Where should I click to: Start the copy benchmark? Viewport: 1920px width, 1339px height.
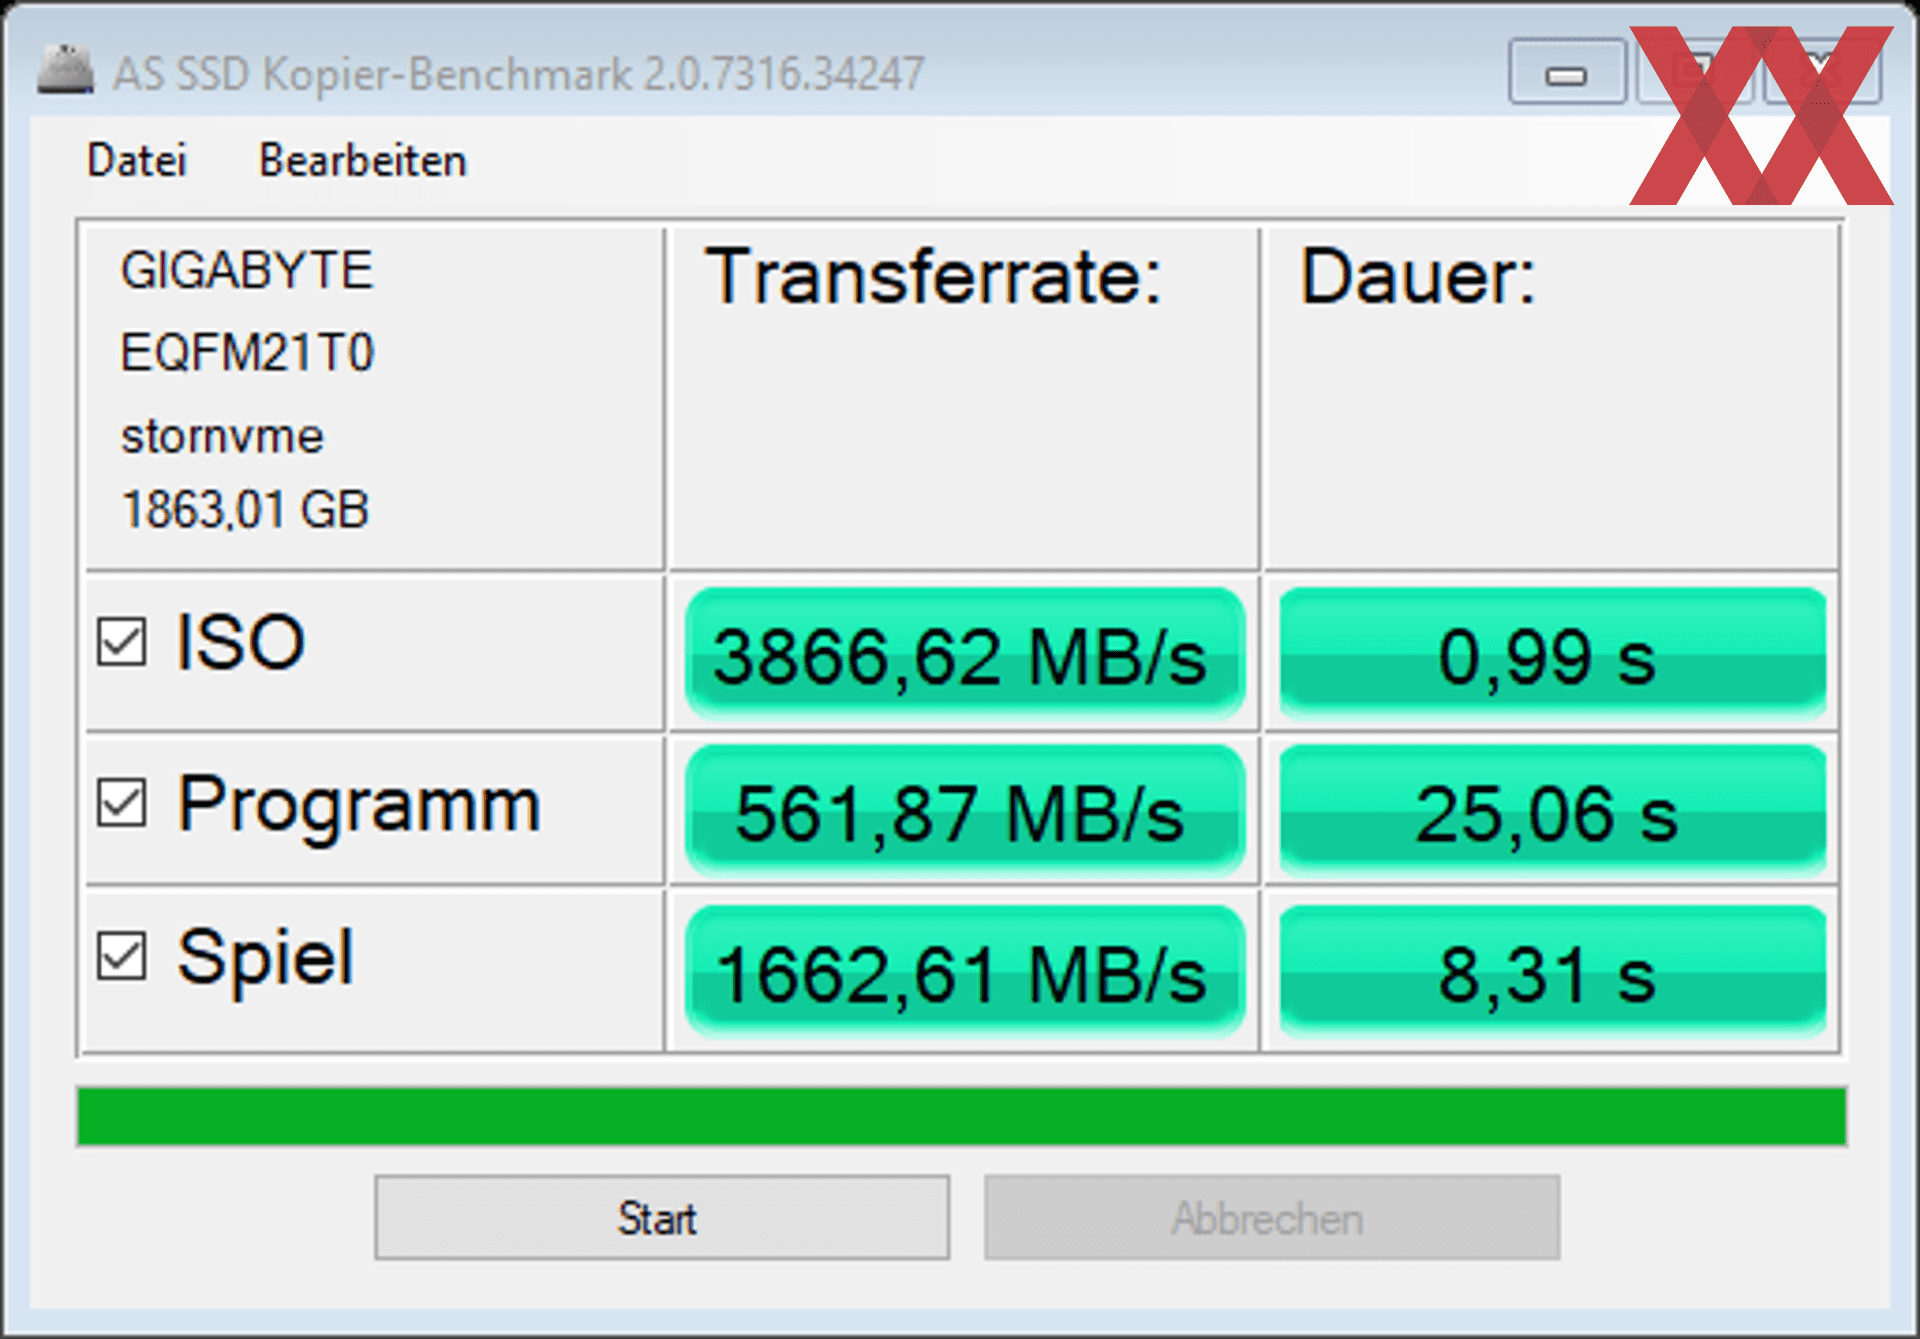662,1218
